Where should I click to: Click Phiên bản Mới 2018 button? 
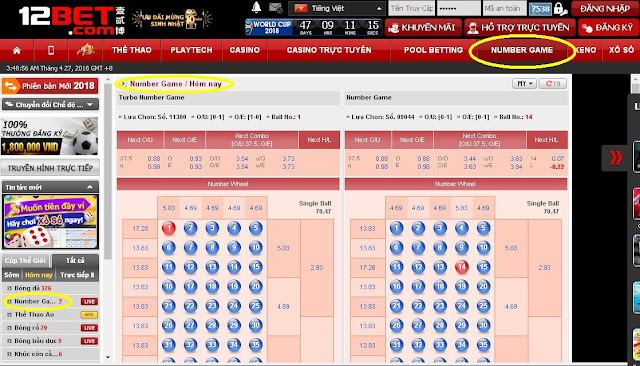tap(50, 86)
